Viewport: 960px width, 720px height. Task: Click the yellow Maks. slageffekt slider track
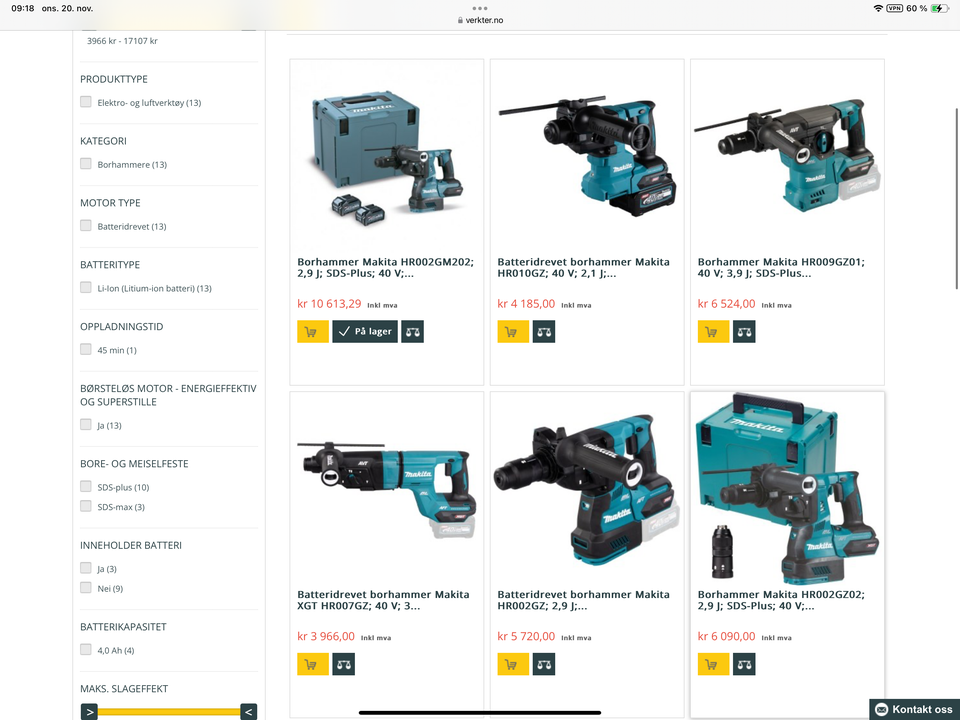pos(169,712)
